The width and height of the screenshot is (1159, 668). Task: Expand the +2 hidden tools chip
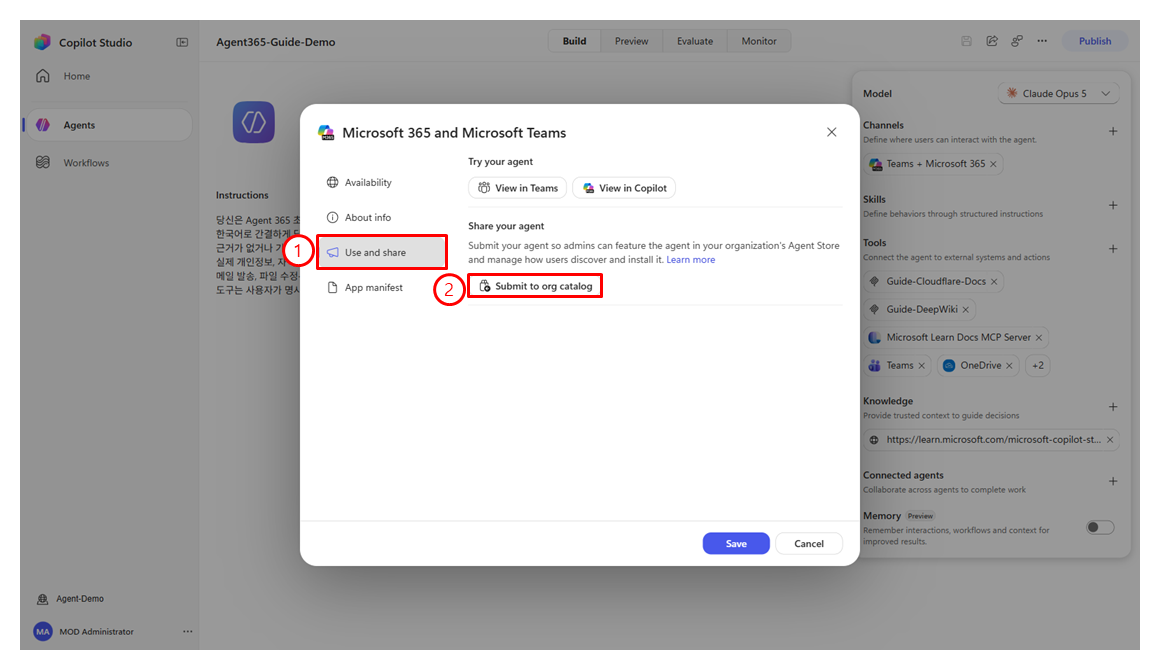(1038, 366)
